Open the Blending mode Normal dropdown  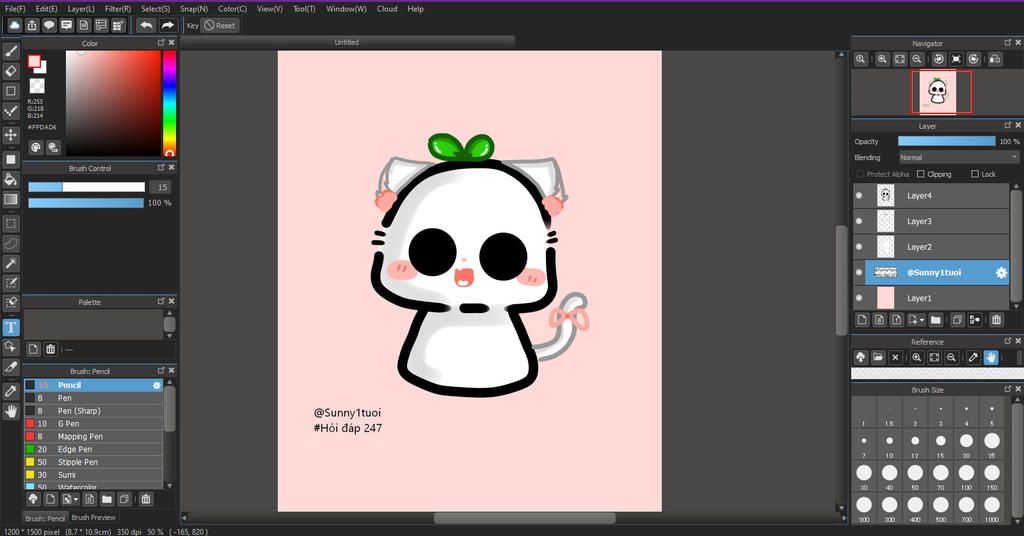pos(959,157)
